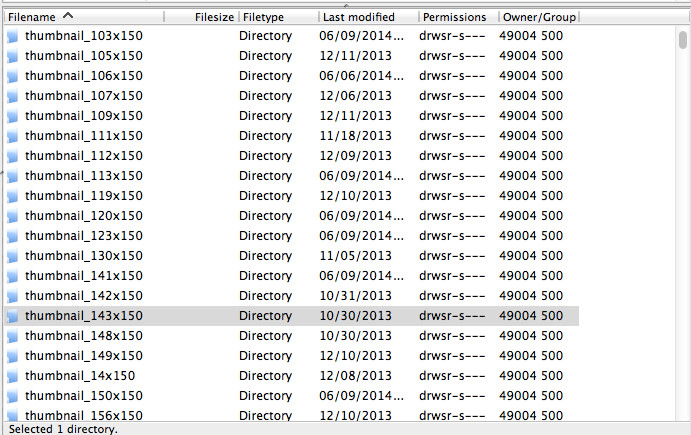Click folder icon of thumbnail_113x150
Screen dimensions: 691x435
[x=12, y=176]
